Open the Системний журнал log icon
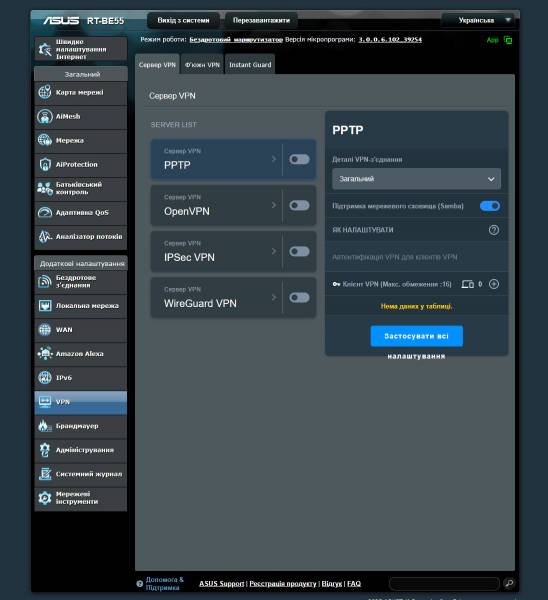The width and height of the screenshot is (548, 600). 45,474
